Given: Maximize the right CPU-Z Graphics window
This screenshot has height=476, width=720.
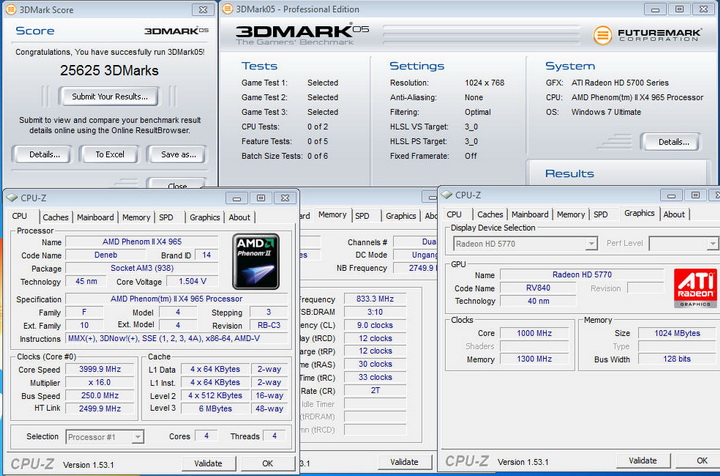Looking at the screenshot, I should coord(696,196).
